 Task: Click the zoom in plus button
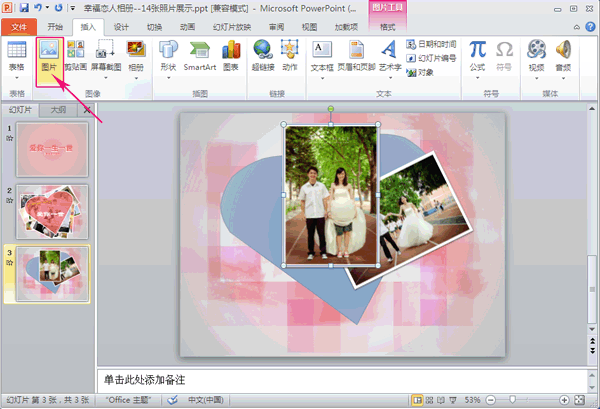click(565, 399)
